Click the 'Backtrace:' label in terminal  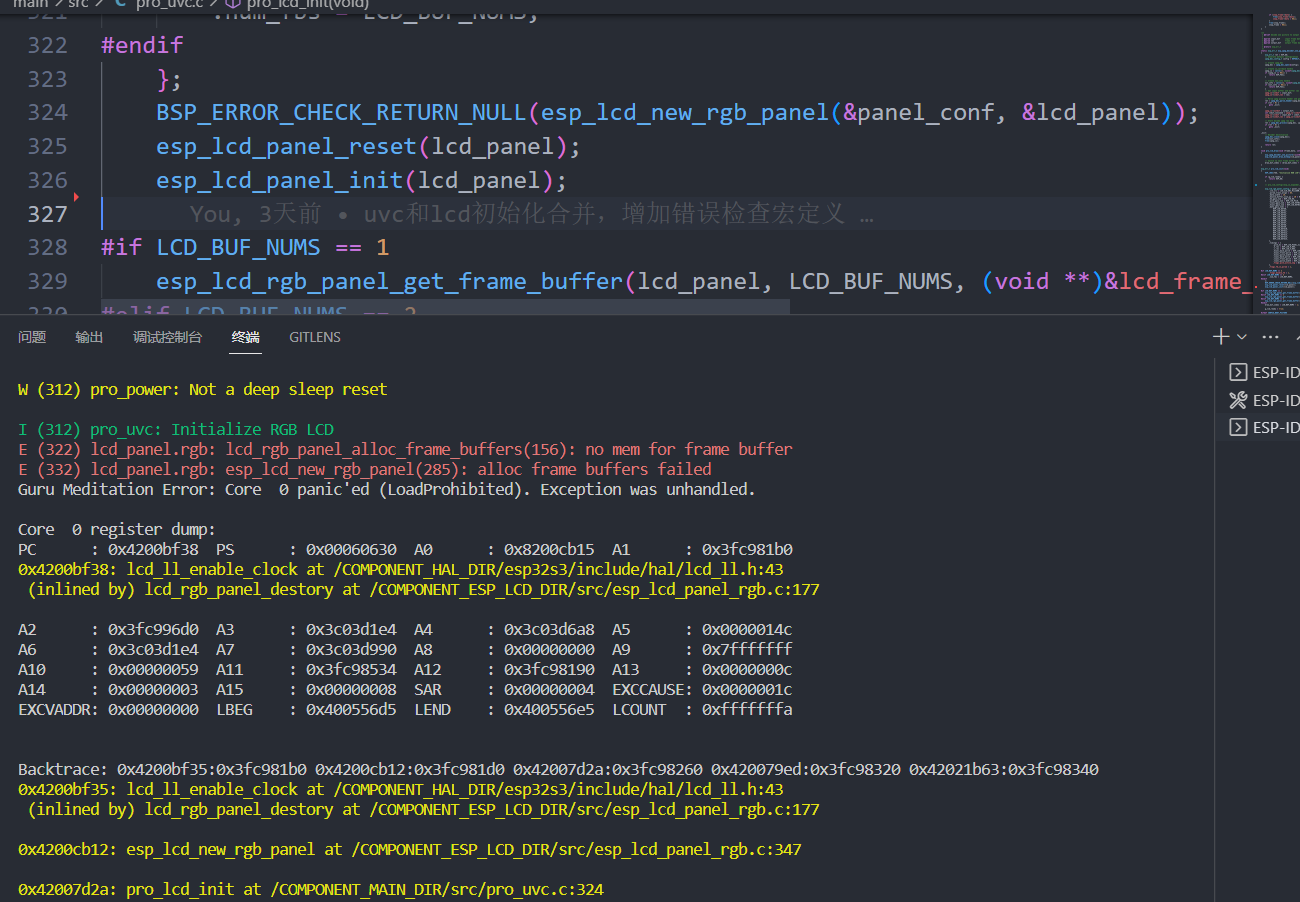click(x=63, y=769)
